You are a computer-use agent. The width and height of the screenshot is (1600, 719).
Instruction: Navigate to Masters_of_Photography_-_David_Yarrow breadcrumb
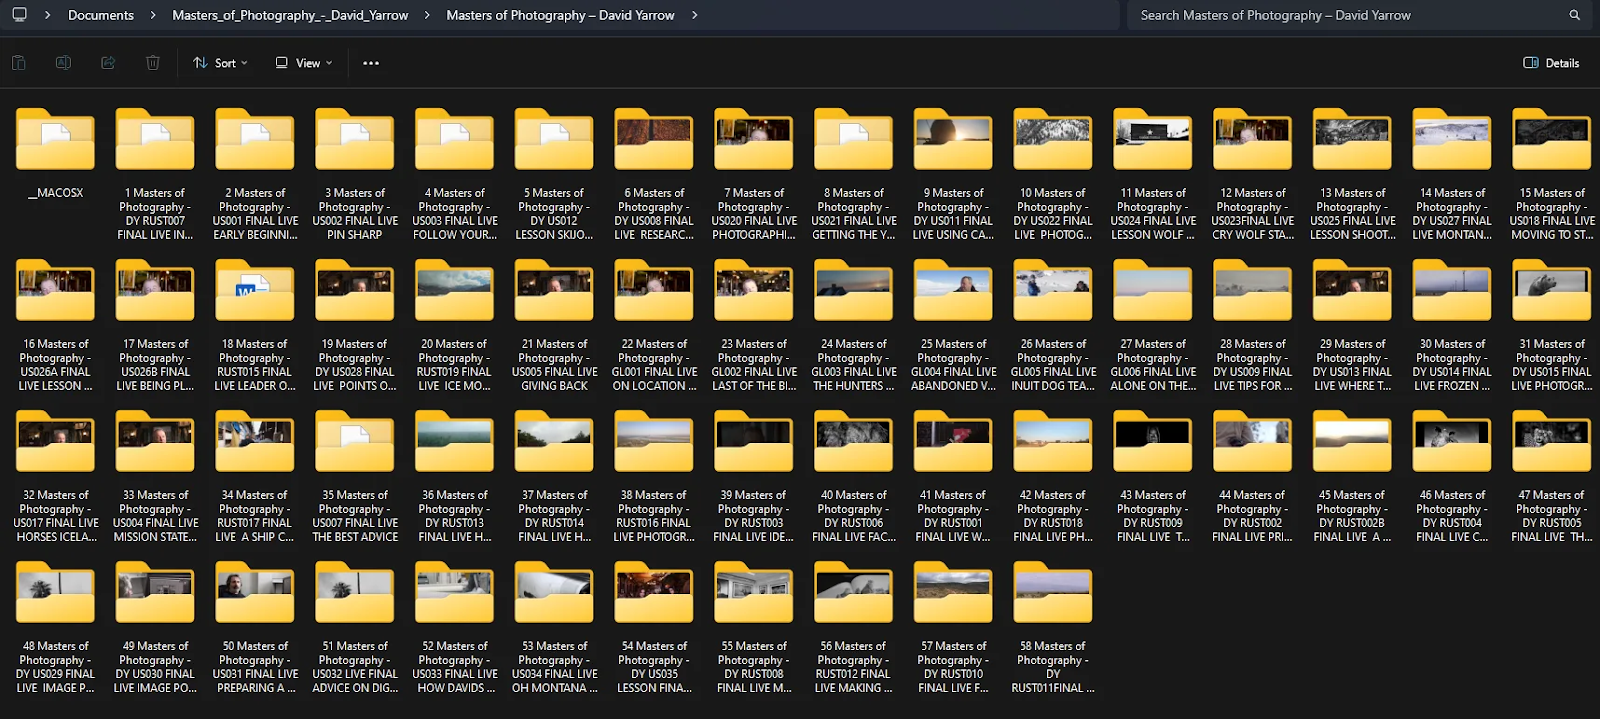[290, 15]
